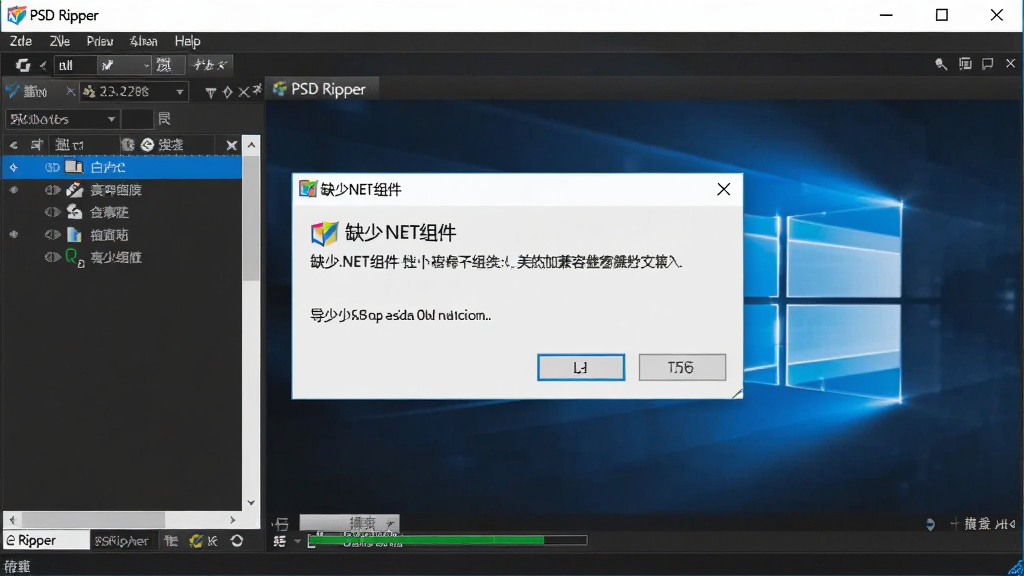Click the green progress bar
Screen dimensions: 1024x576
pyautogui.click(x=447, y=540)
